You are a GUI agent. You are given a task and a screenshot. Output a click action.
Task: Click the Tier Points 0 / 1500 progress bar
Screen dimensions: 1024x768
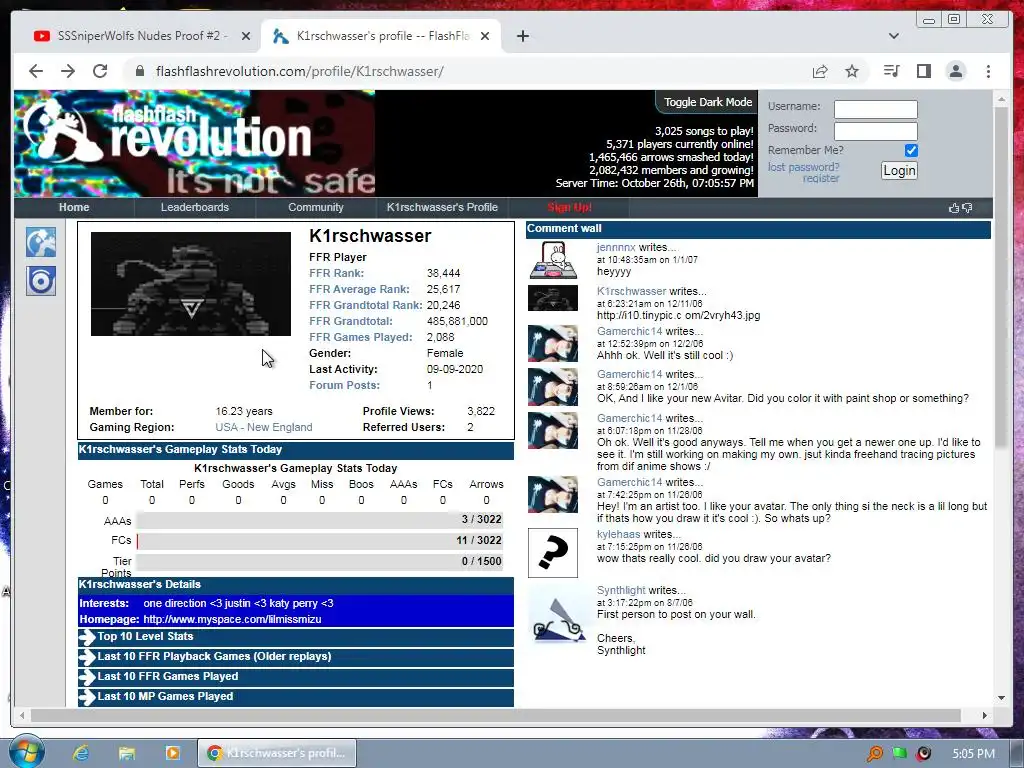[x=320, y=562]
